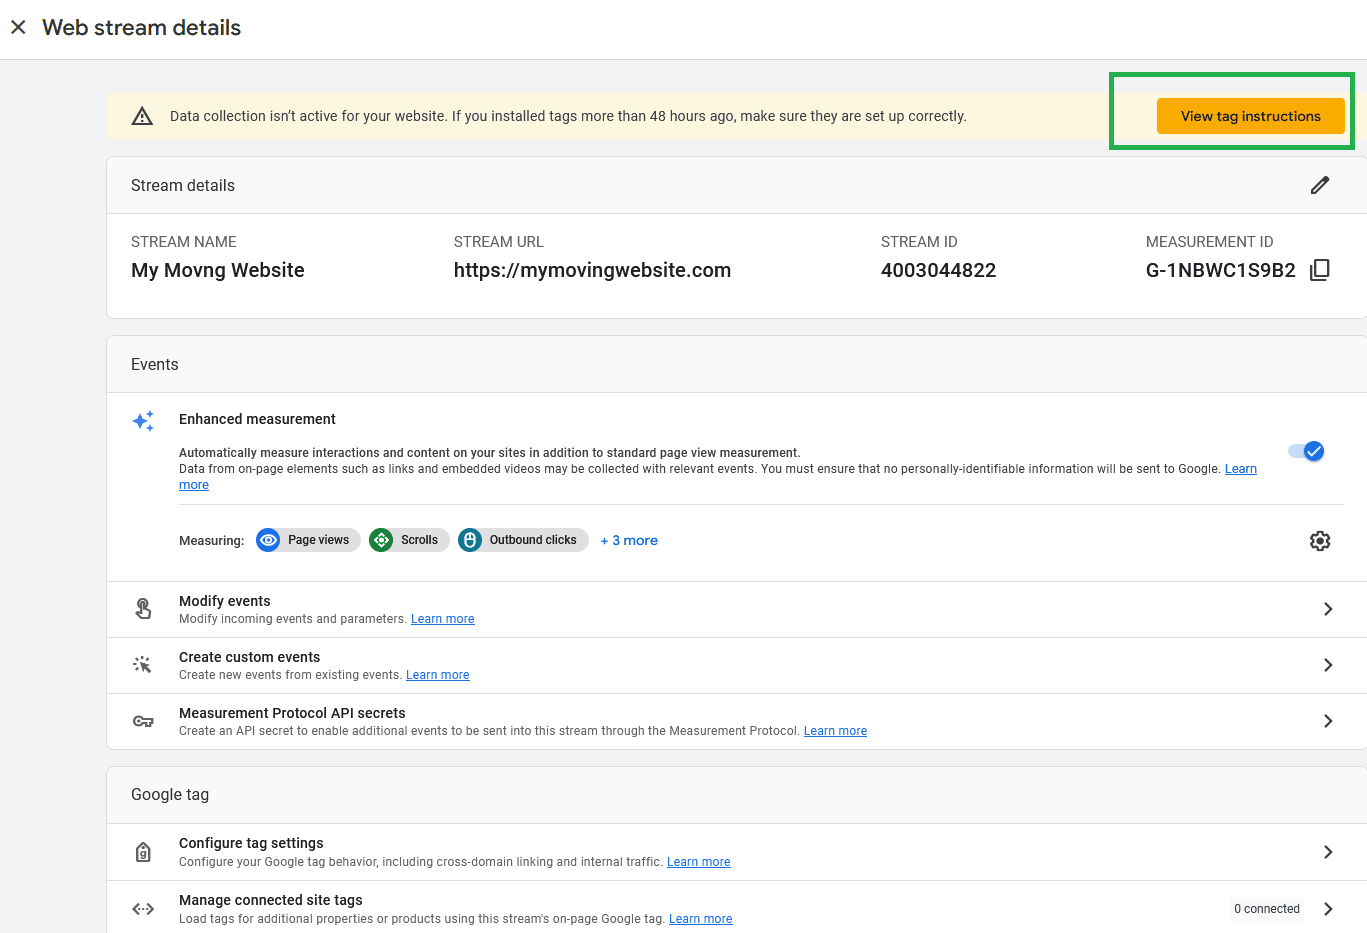
Task: Open enhanced measurement settings gear
Action: tap(1320, 541)
